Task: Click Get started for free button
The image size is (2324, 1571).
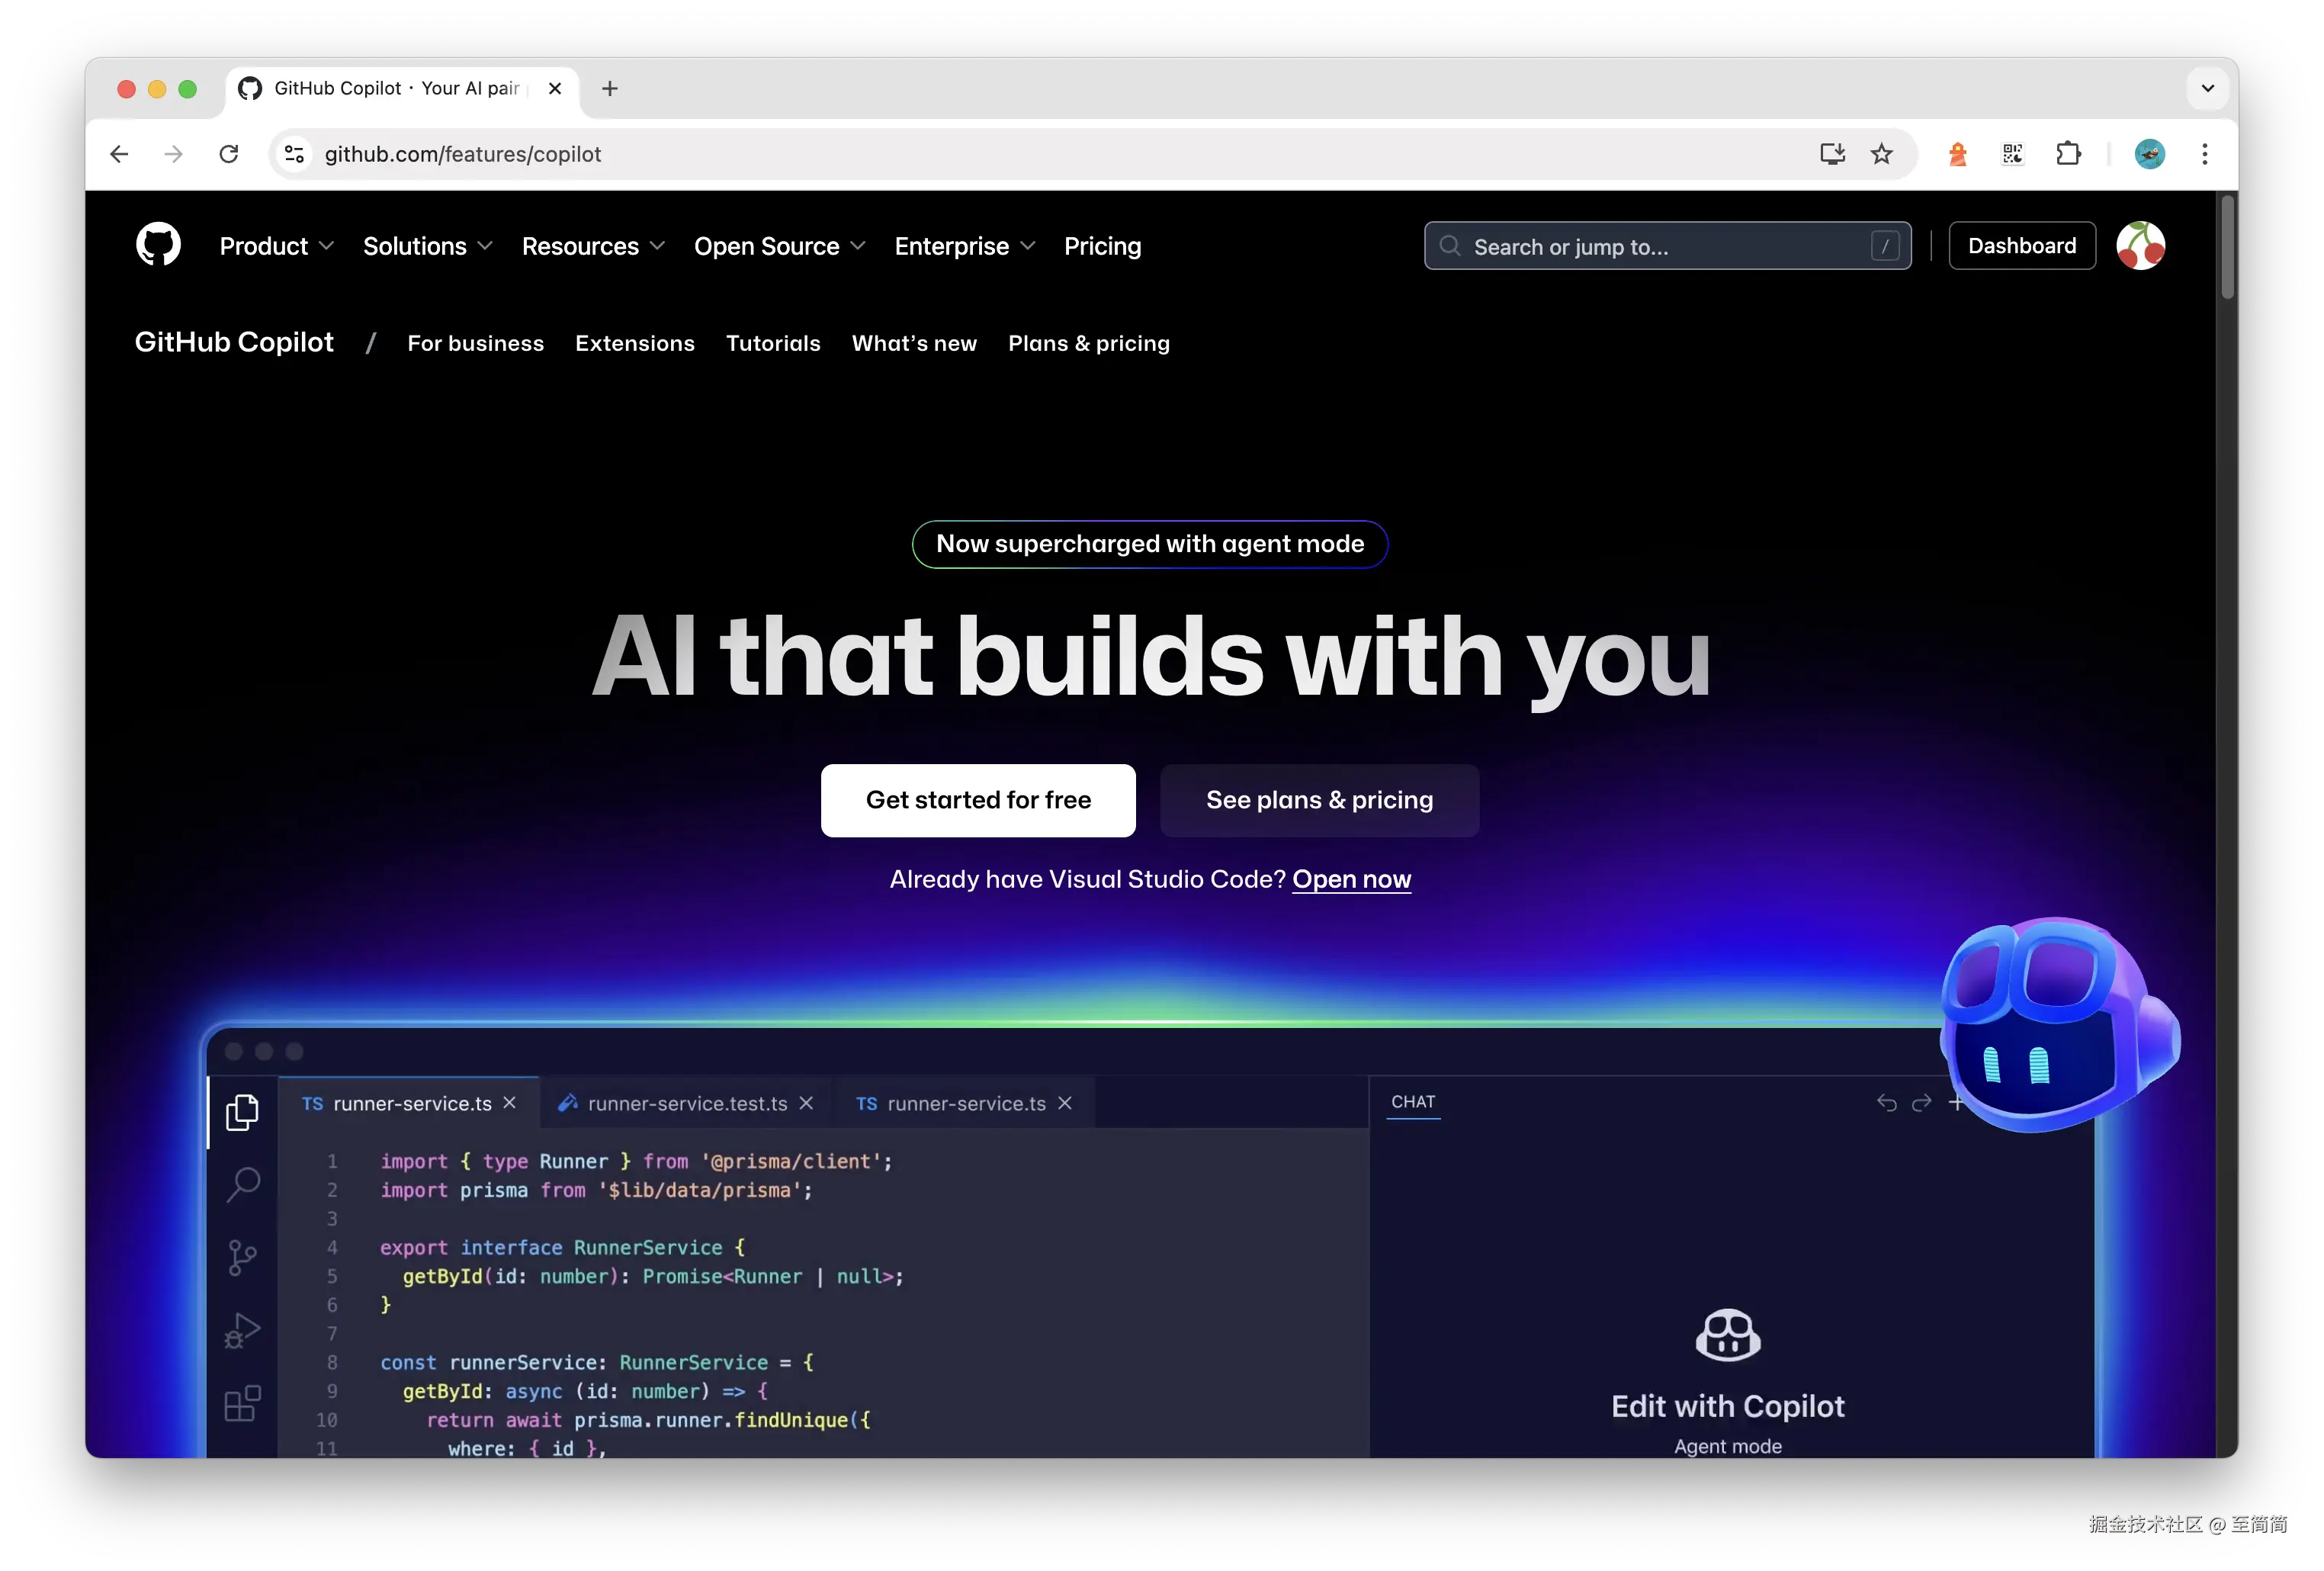Action: coord(977,800)
